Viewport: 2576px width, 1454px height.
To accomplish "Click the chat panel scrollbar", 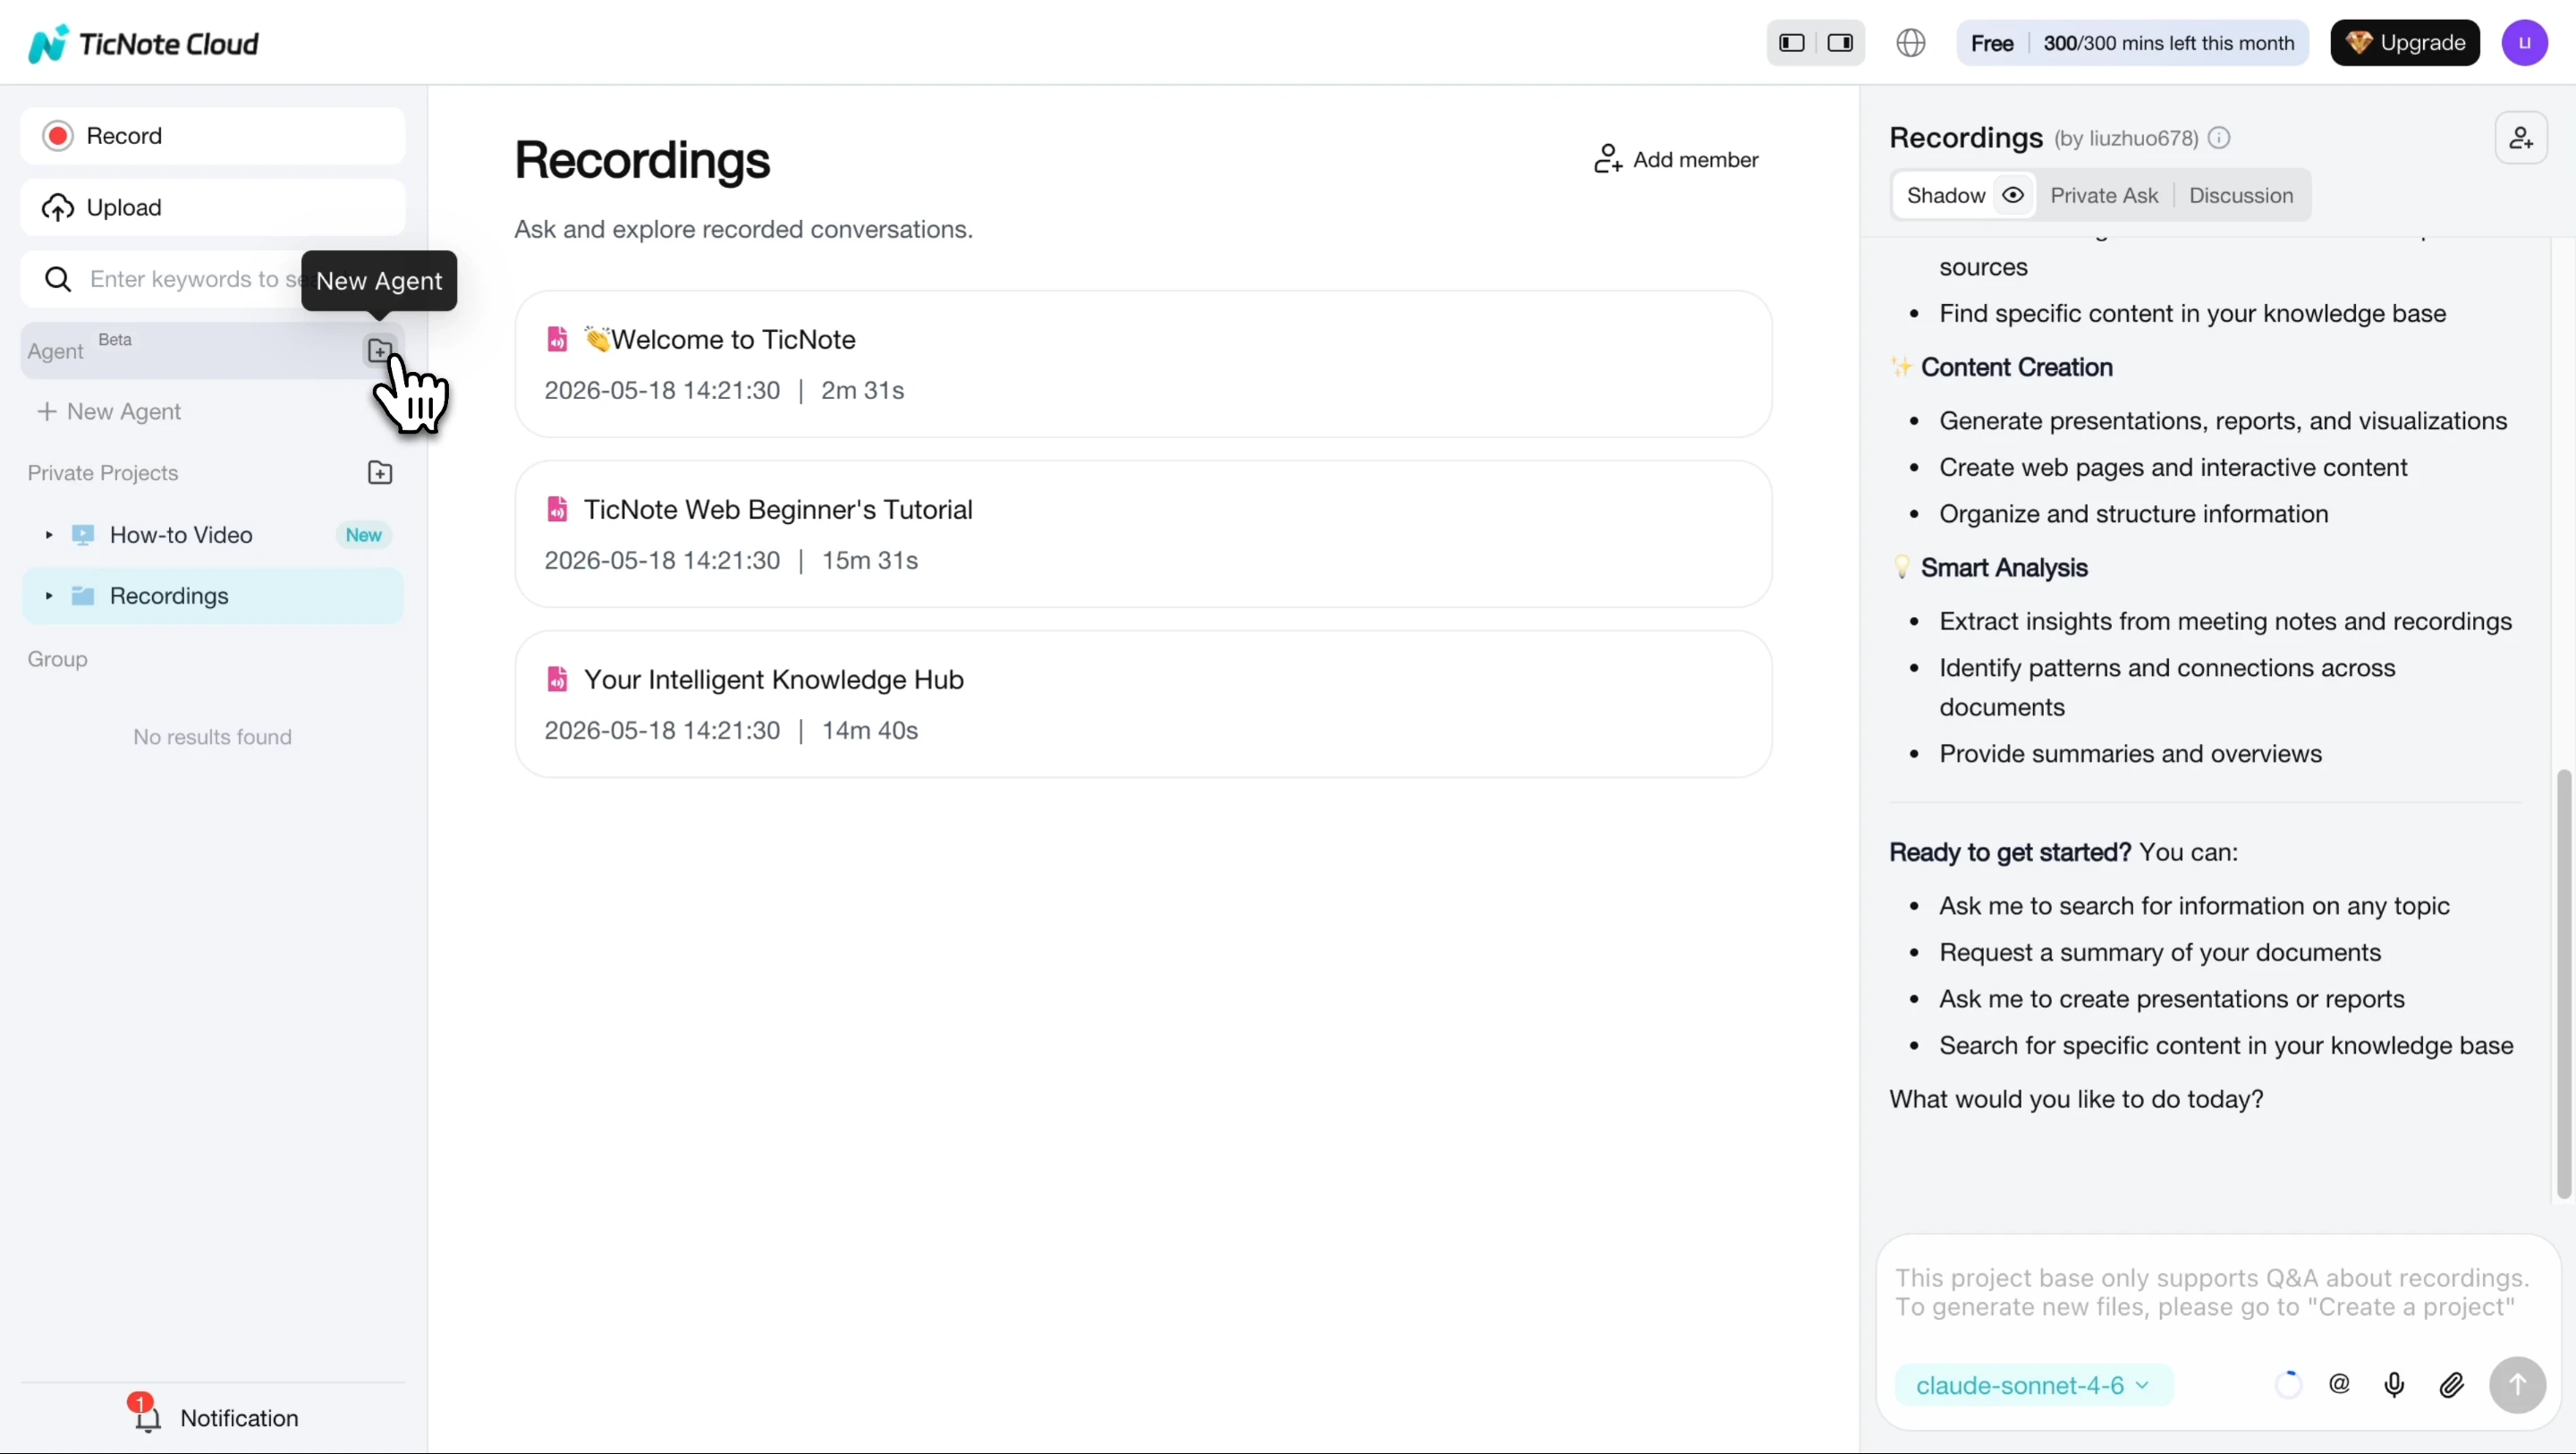I will click(2563, 983).
